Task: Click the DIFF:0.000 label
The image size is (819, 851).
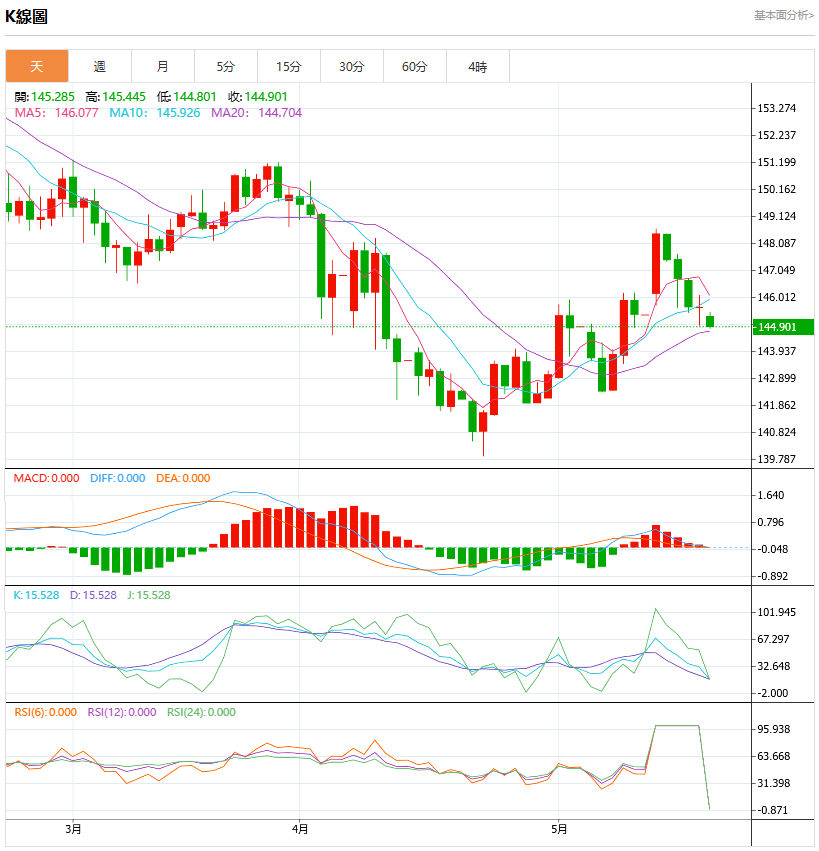Action: pyautogui.click(x=118, y=478)
